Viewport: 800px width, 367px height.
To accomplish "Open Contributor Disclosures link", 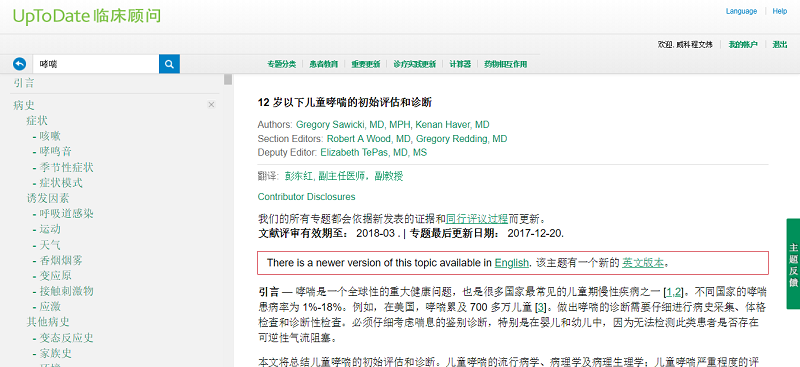I will 306,197.
